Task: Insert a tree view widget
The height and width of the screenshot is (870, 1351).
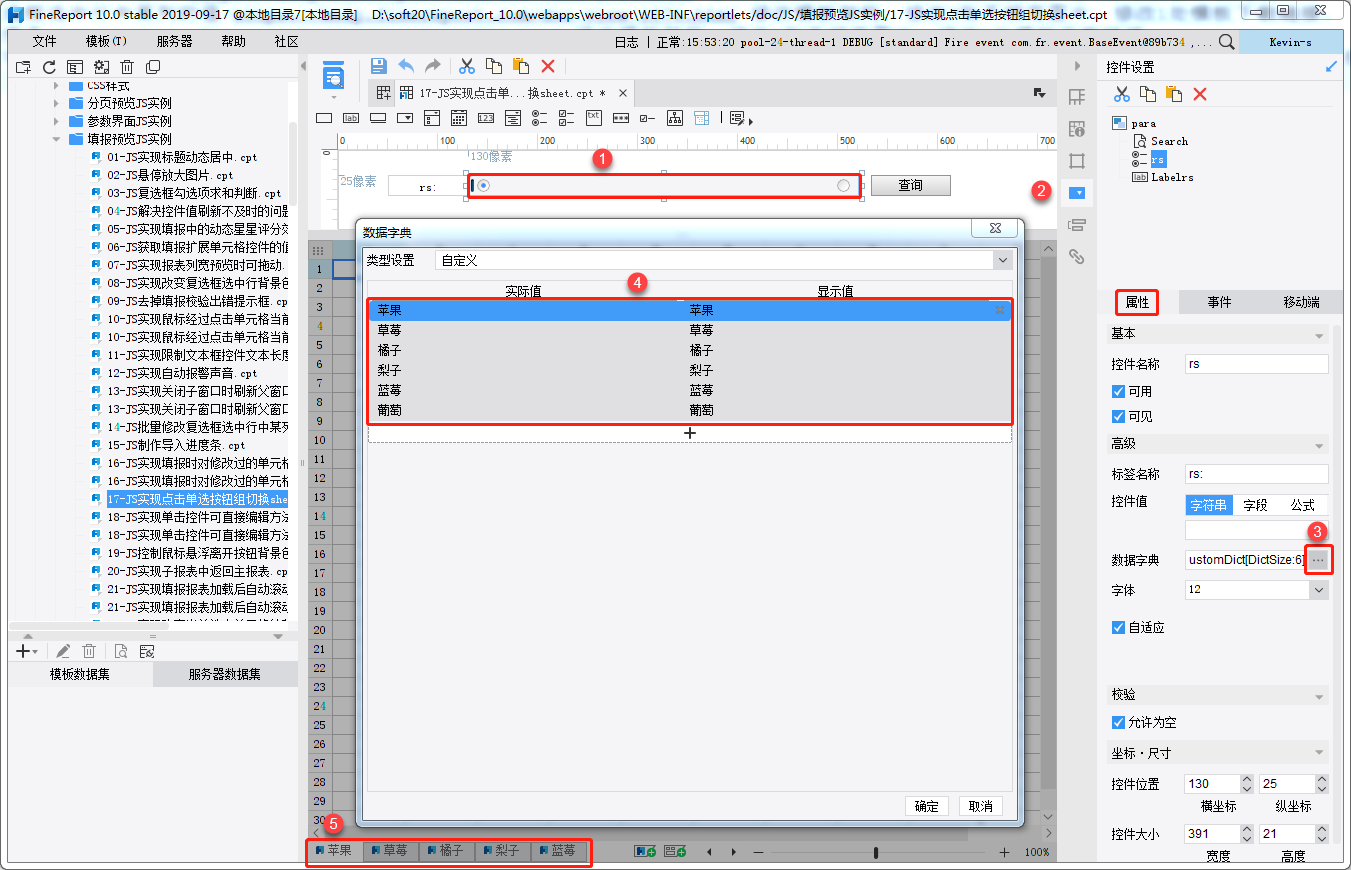Action: [675, 117]
